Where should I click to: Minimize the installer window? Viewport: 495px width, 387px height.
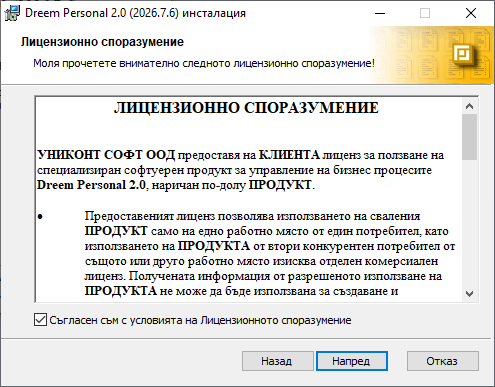coord(380,13)
